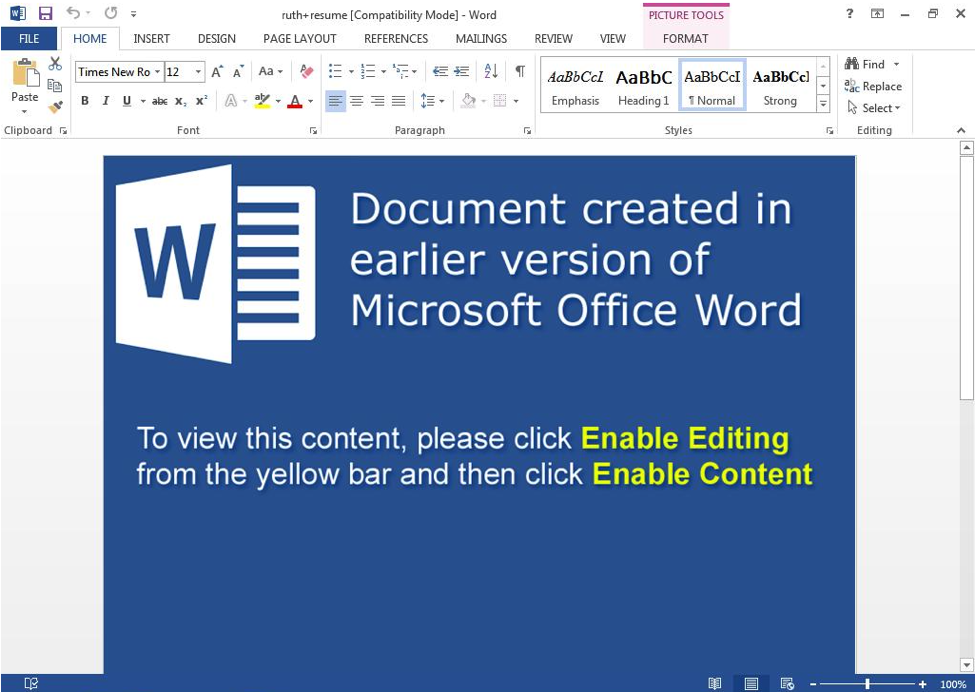This screenshot has width=975, height=692.
Task: Open Numbering list dropdown arrow
Action: [384, 72]
